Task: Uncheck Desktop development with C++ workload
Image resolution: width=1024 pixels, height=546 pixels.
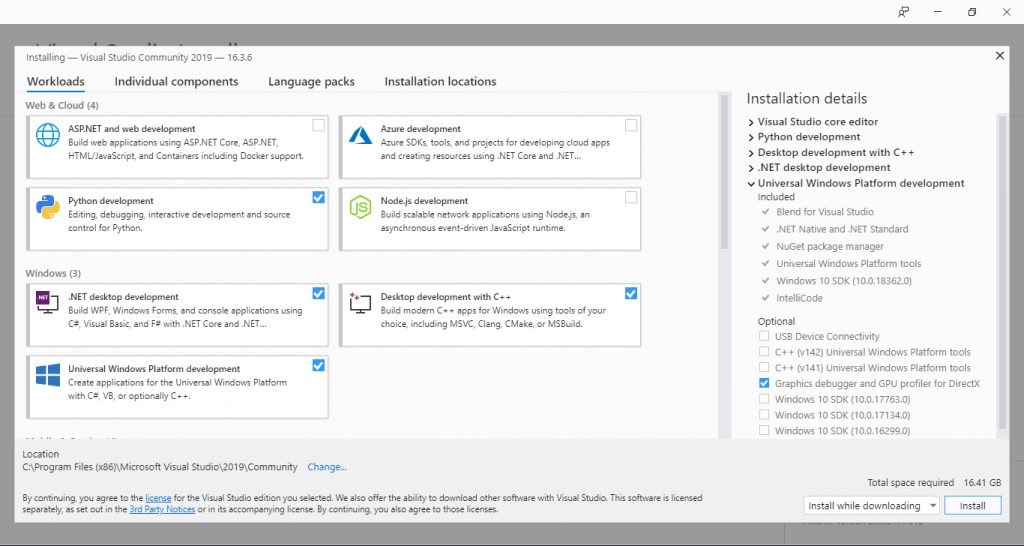Action: click(x=631, y=293)
